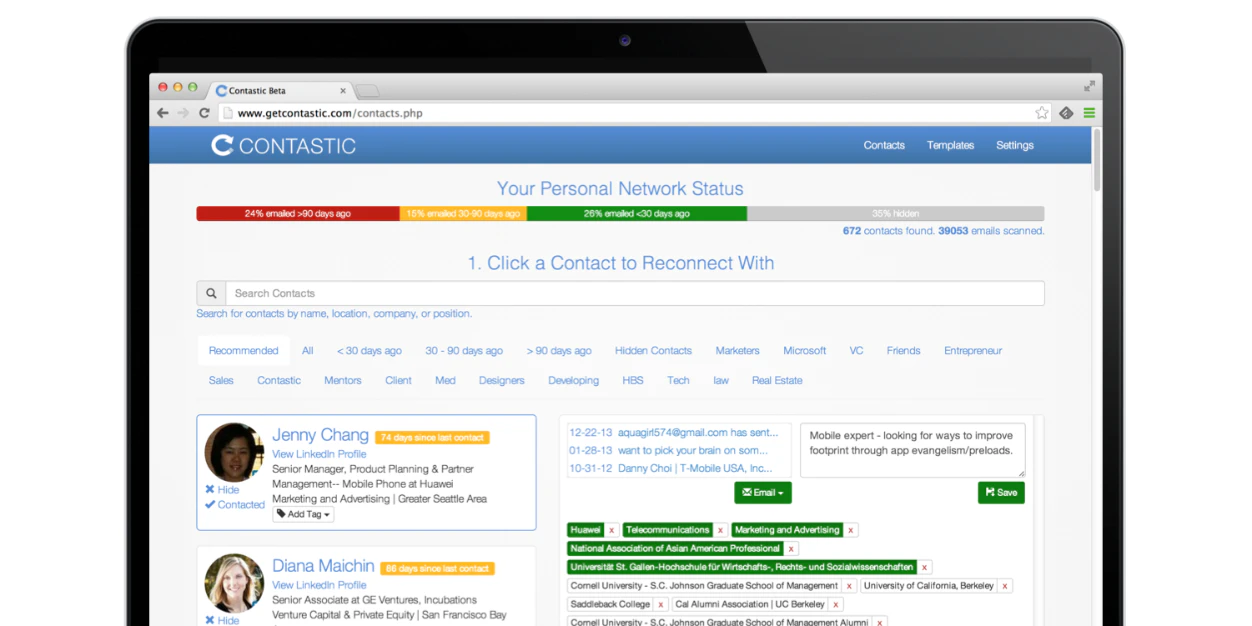
Task: Reload the page with the refresh icon
Action: 204,113
